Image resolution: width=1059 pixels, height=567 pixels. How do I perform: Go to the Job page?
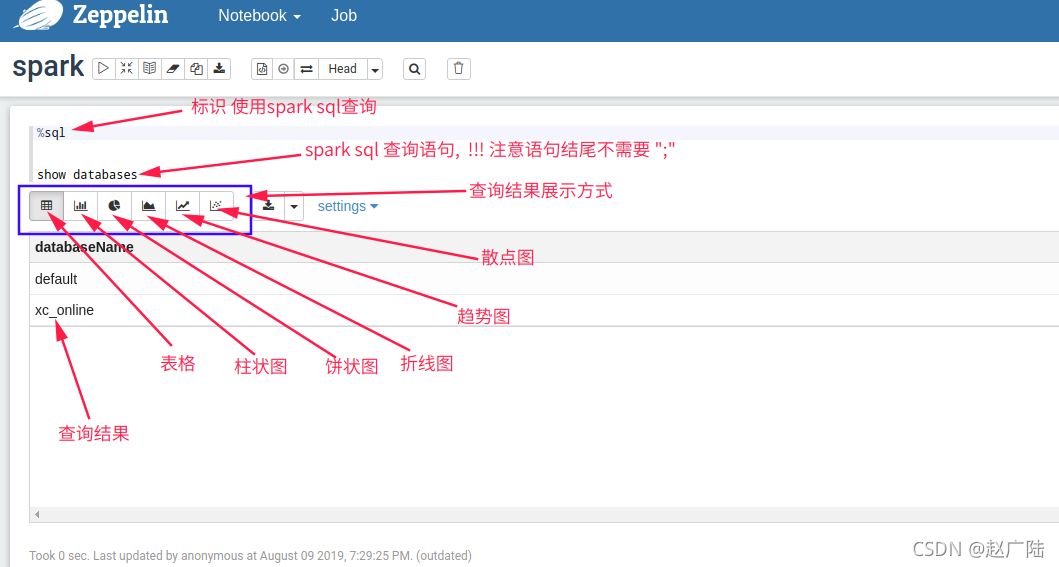(x=344, y=16)
